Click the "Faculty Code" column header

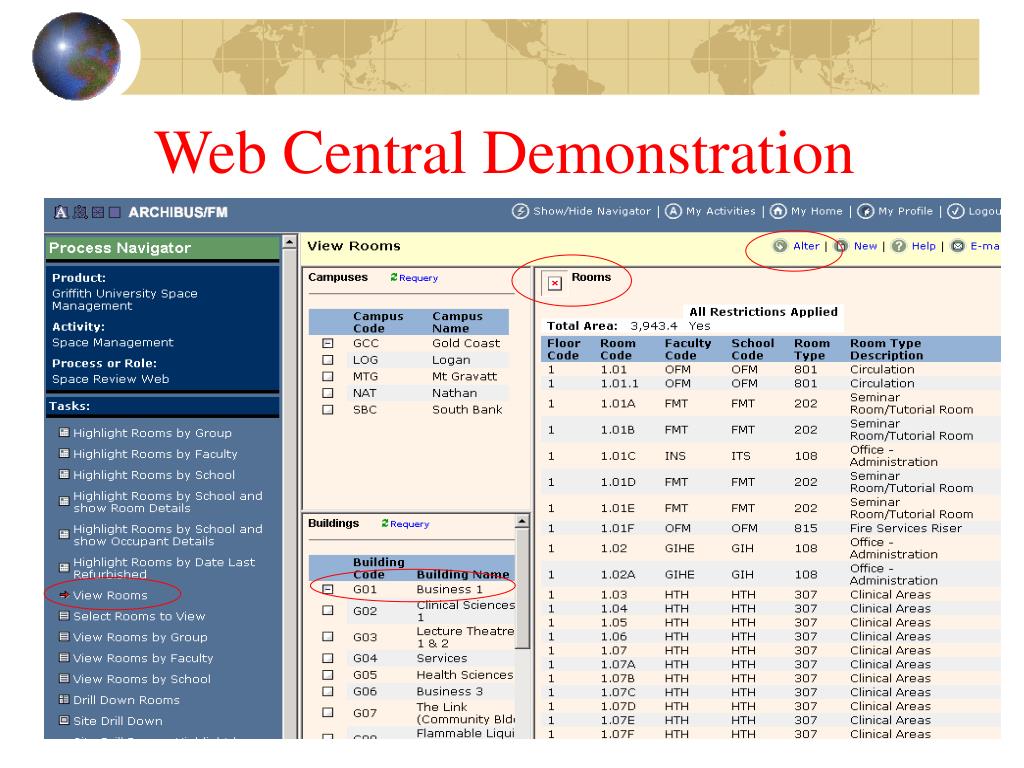tap(688, 349)
